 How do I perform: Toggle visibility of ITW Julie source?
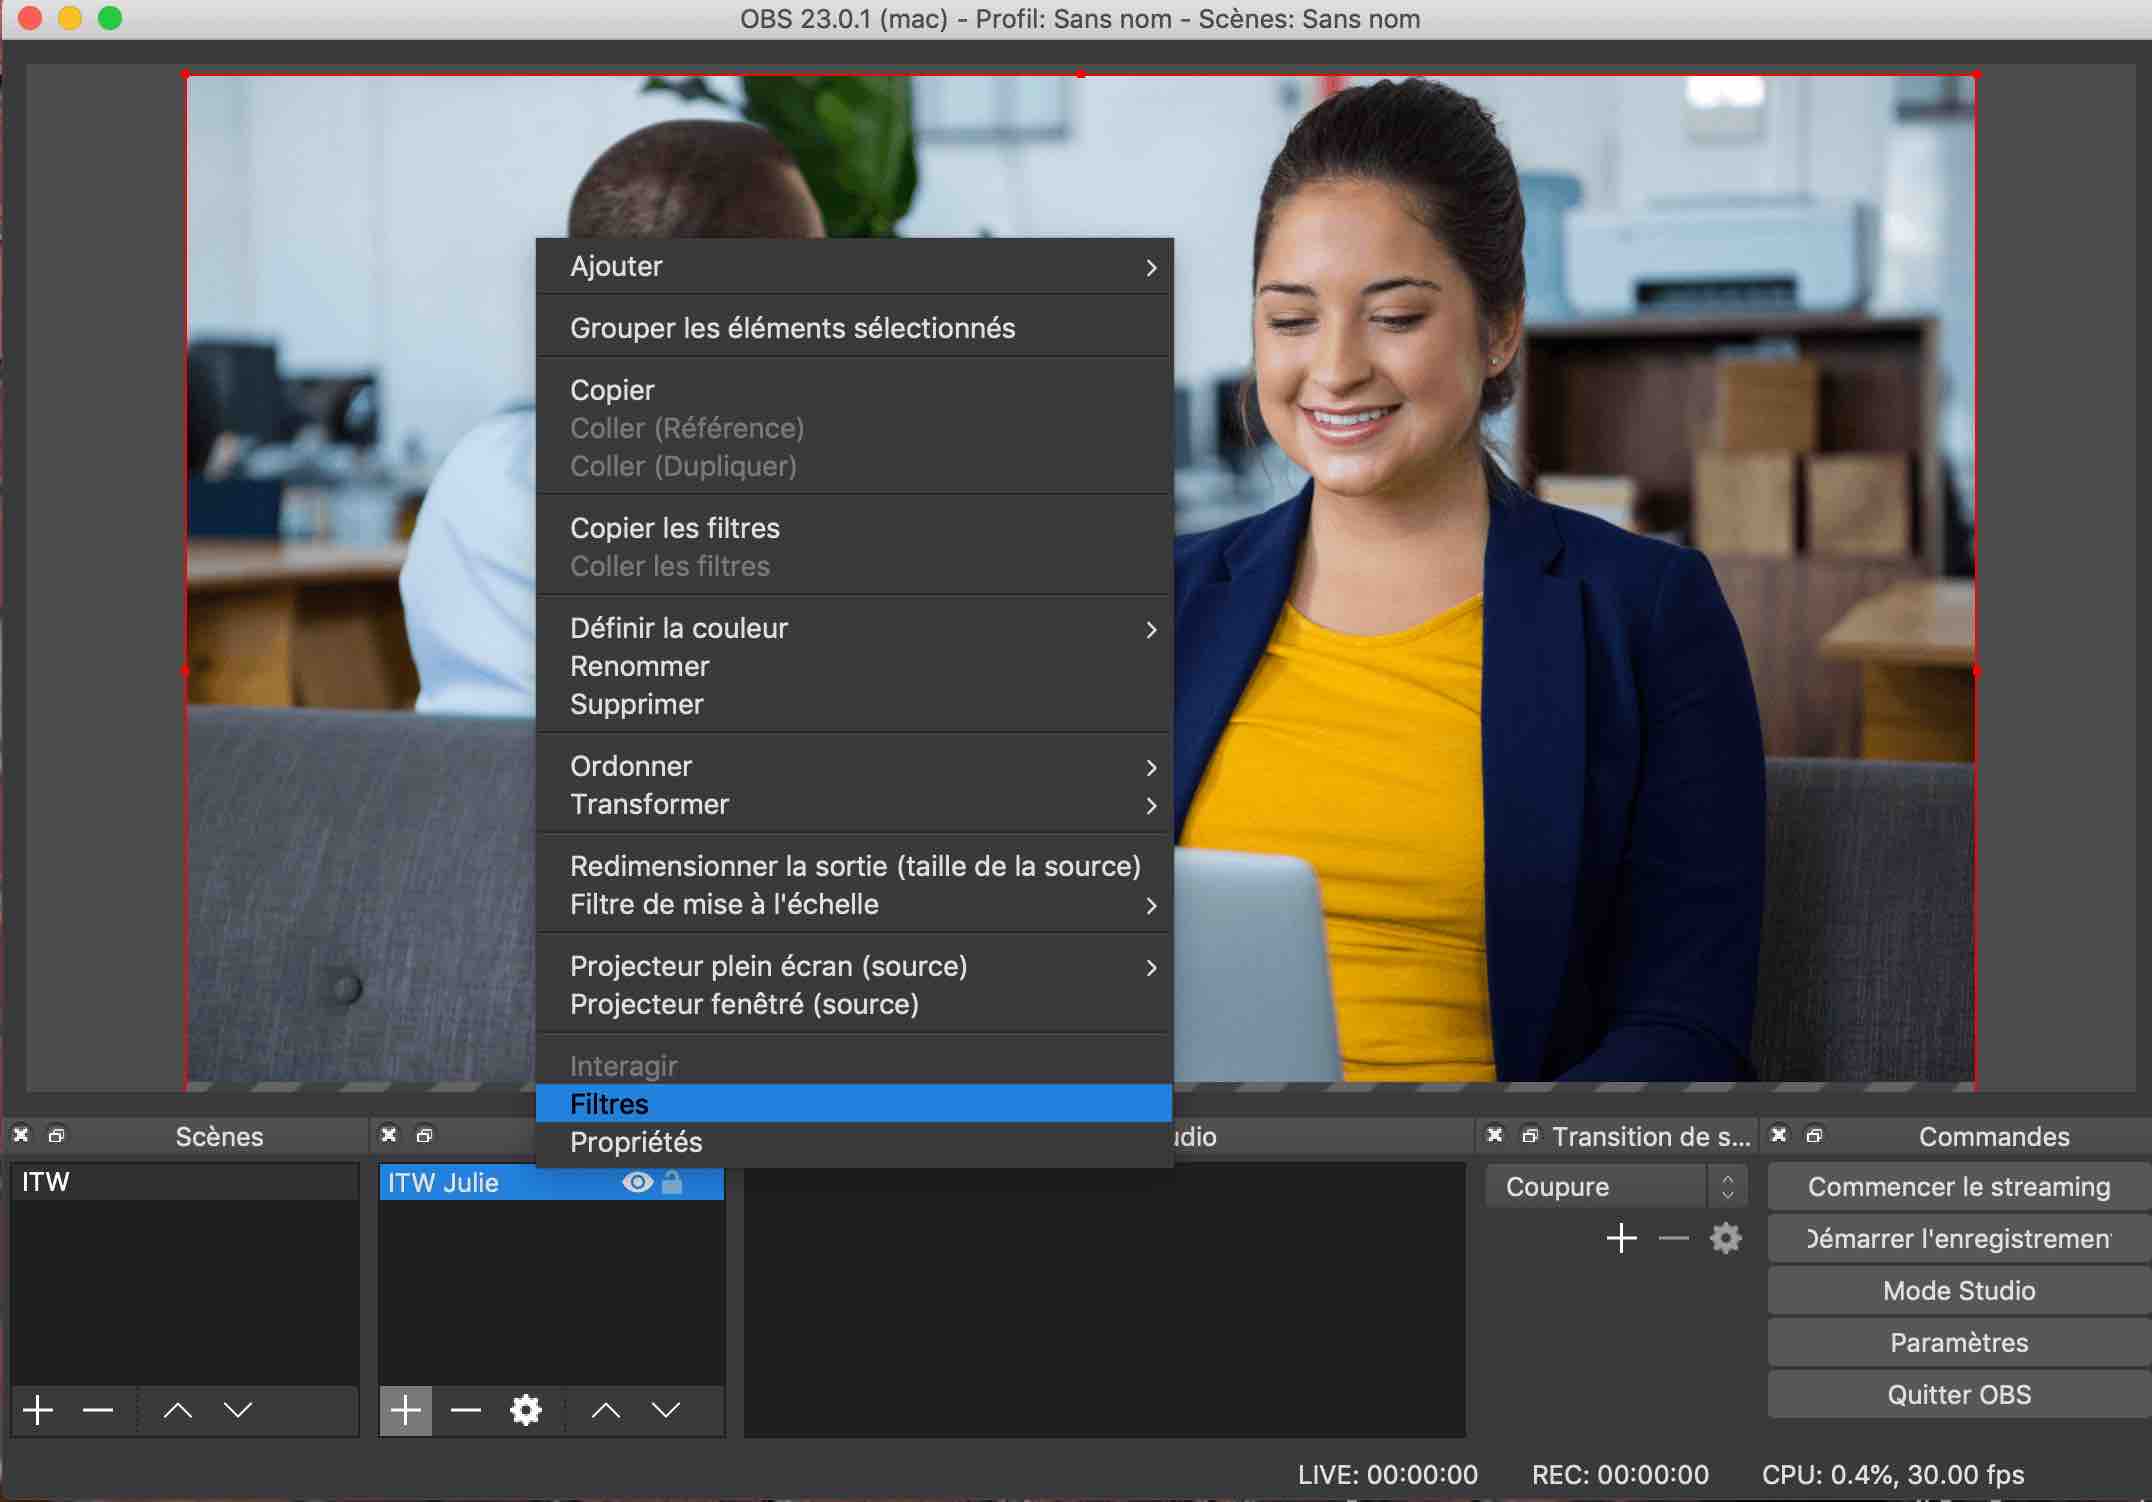(x=637, y=1183)
